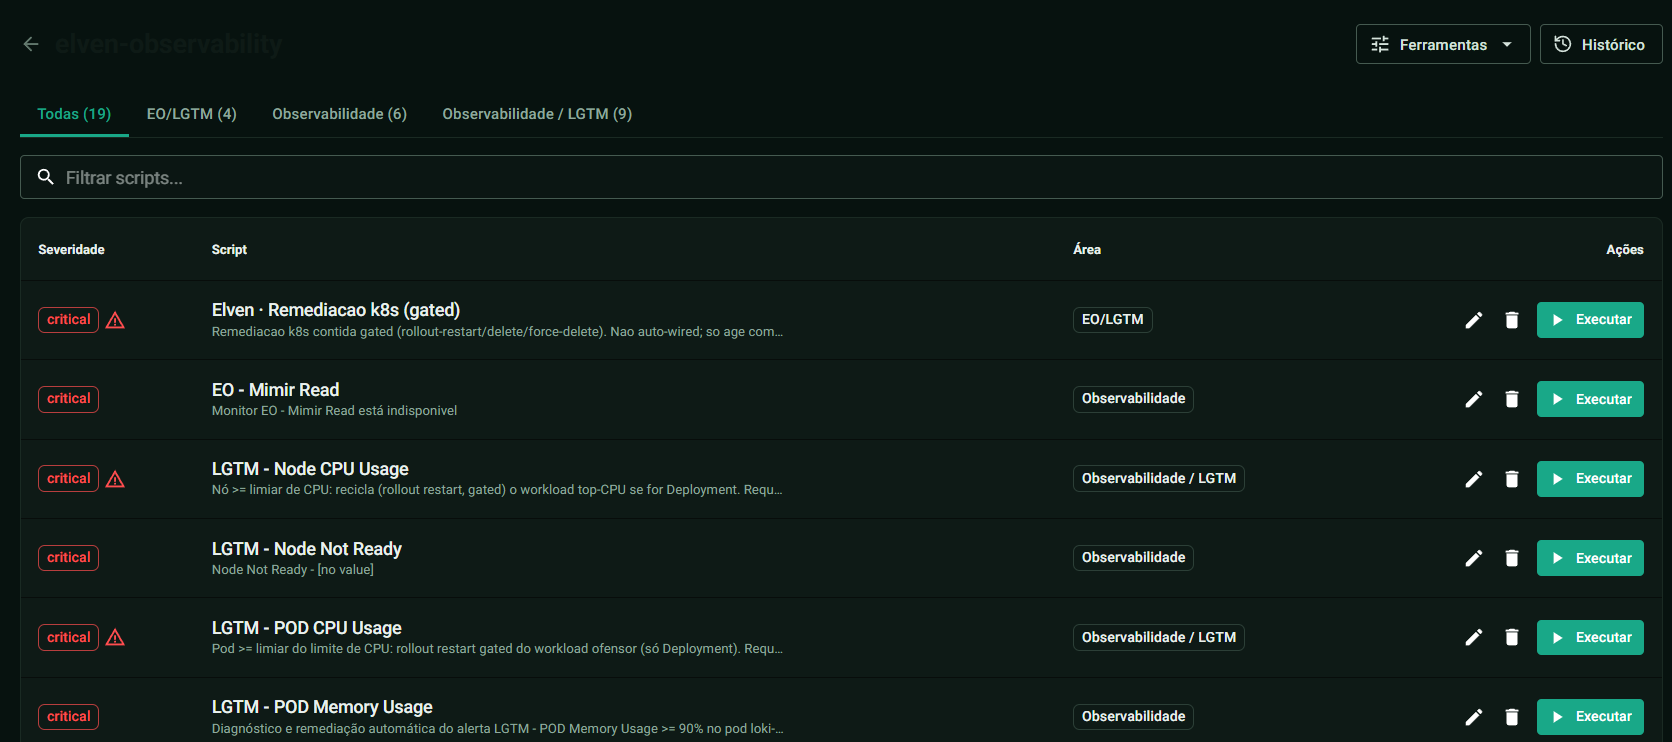Image resolution: width=1672 pixels, height=742 pixels.
Task: Edit the LGTM - Node Not Ready script
Action: click(x=1473, y=558)
